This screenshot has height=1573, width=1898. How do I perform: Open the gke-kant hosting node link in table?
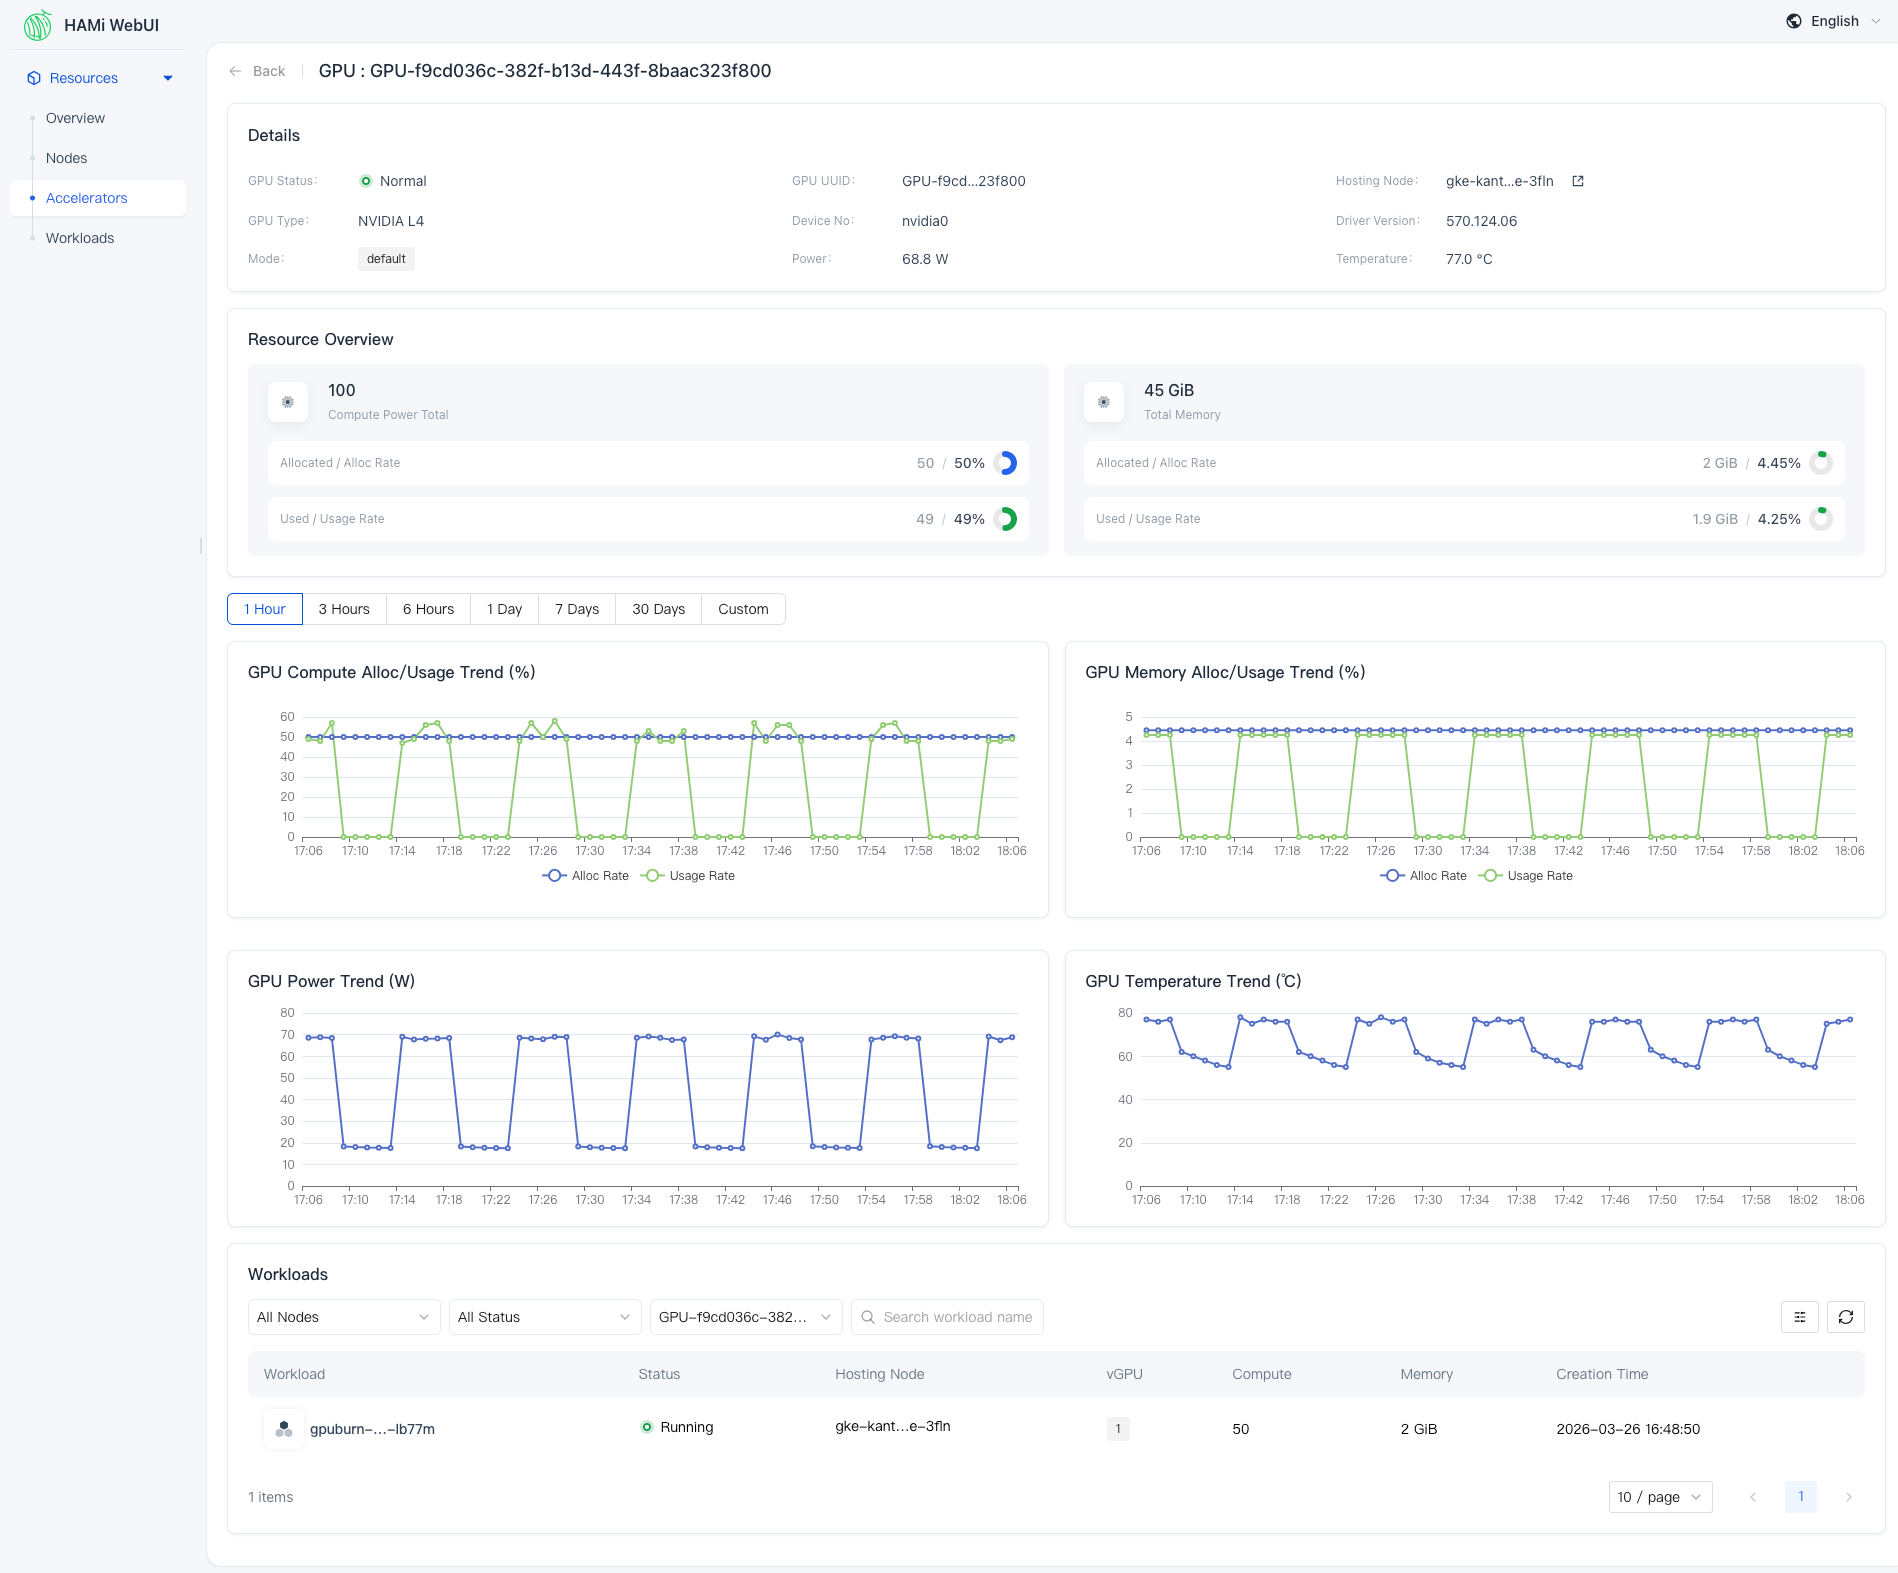click(892, 1427)
